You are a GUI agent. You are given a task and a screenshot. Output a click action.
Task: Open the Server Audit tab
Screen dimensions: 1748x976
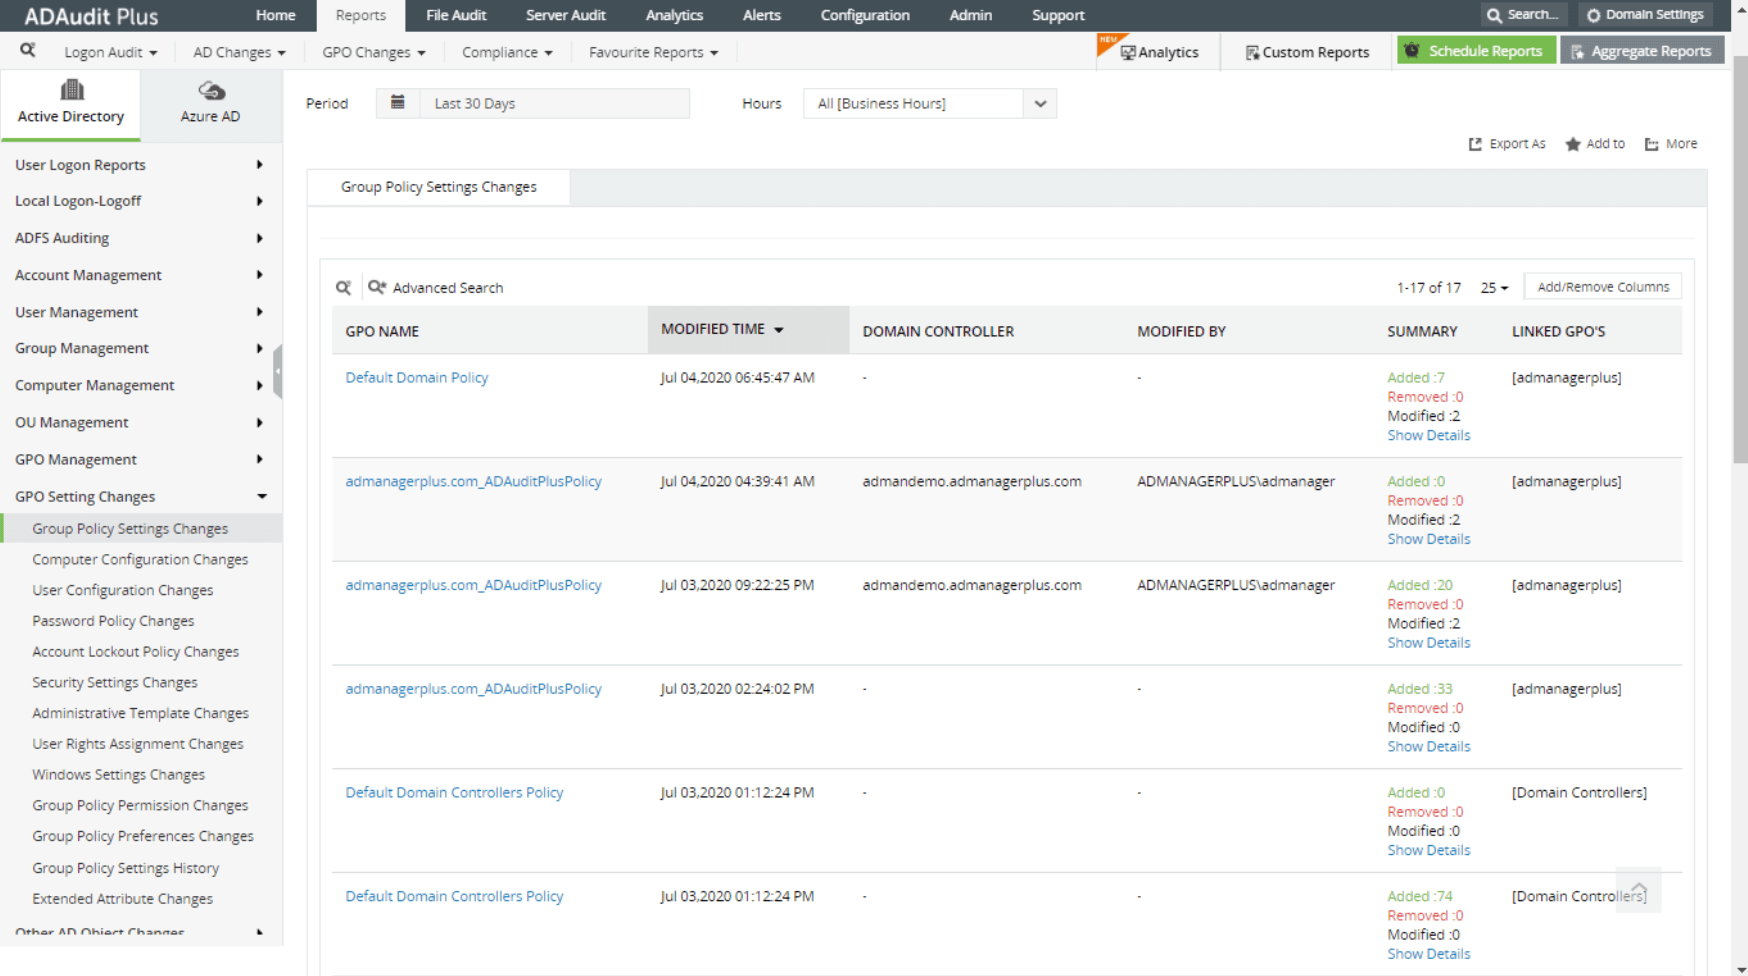pyautogui.click(x=566, y=15)
